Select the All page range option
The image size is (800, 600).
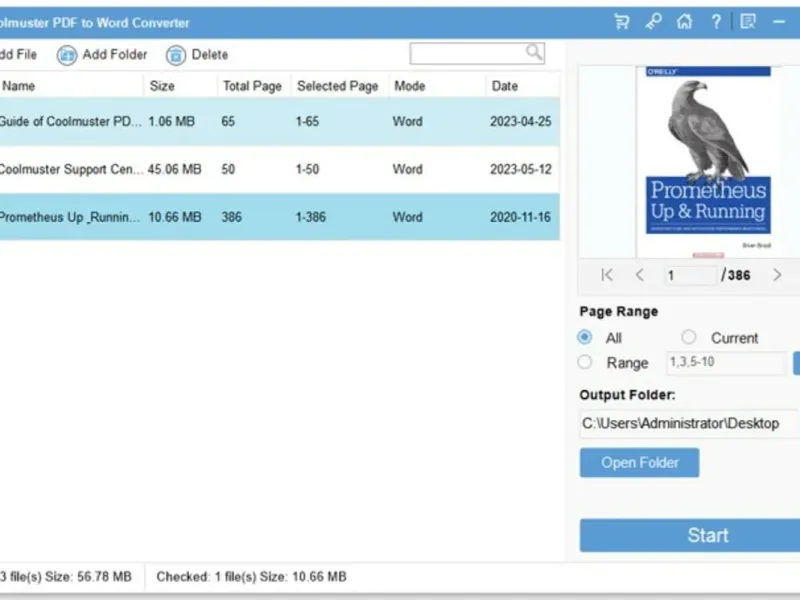click(585, 337)
